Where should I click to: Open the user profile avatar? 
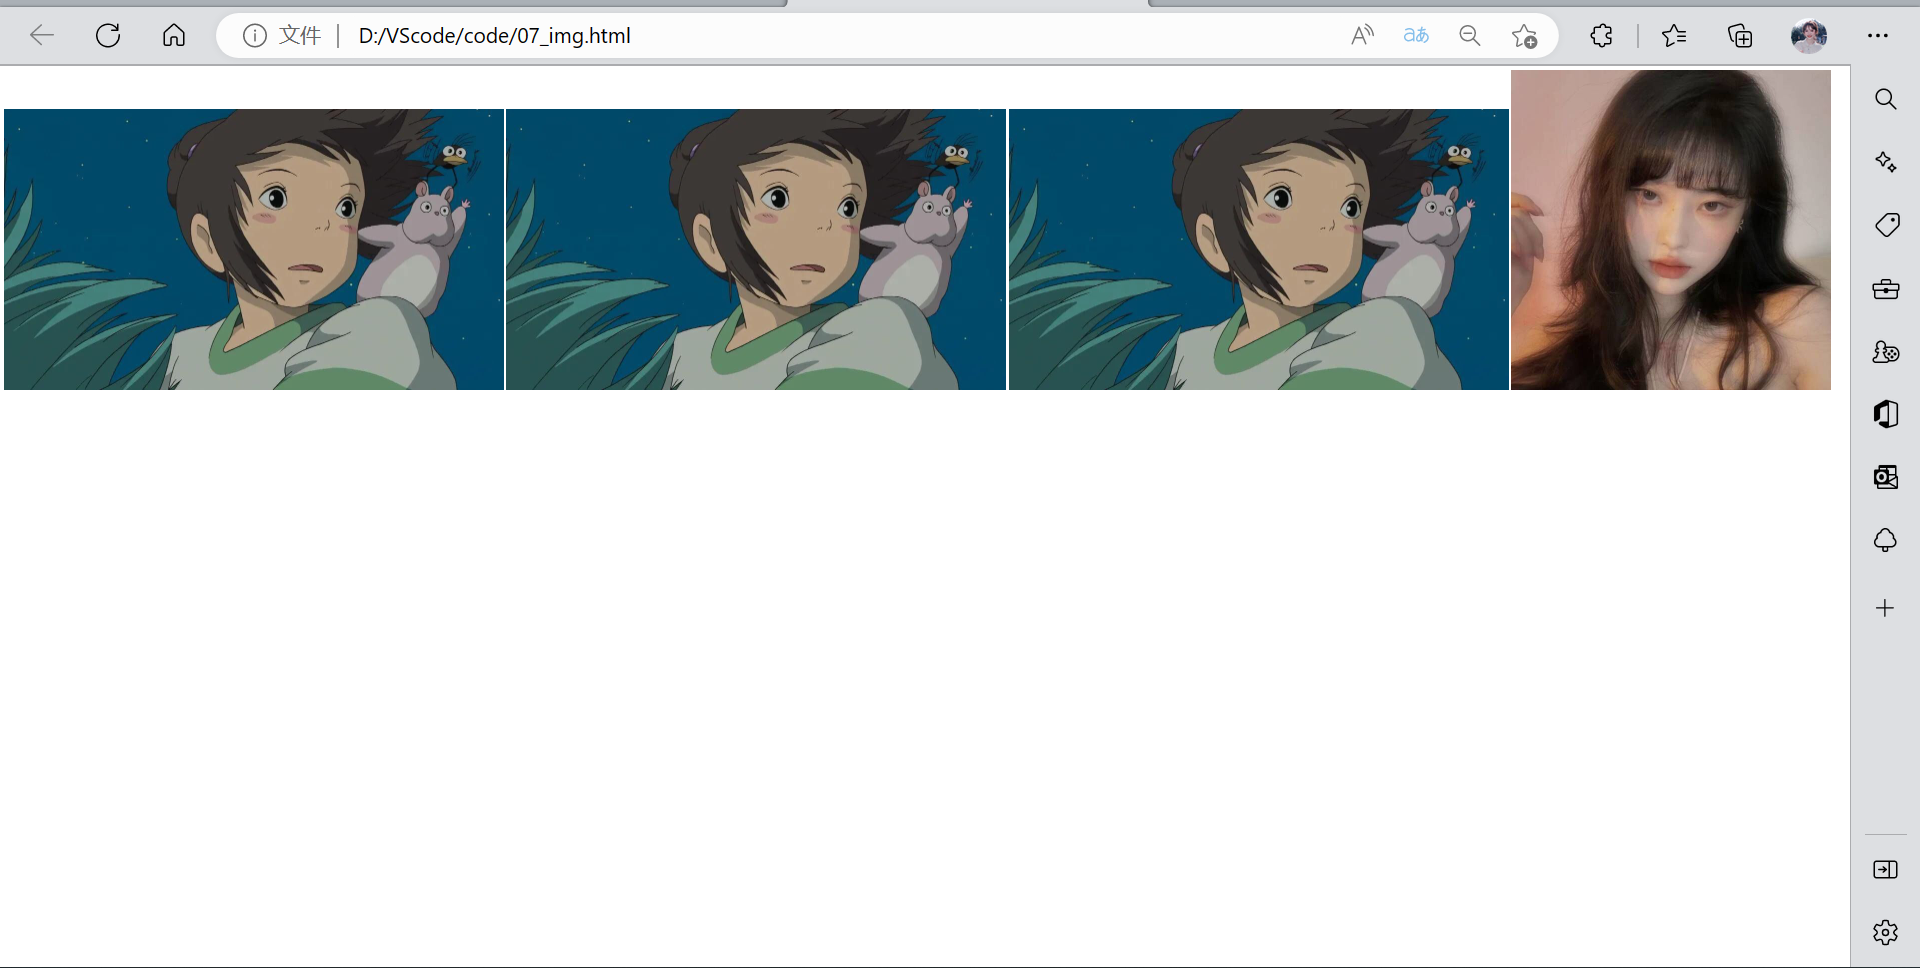[1808, 36]
